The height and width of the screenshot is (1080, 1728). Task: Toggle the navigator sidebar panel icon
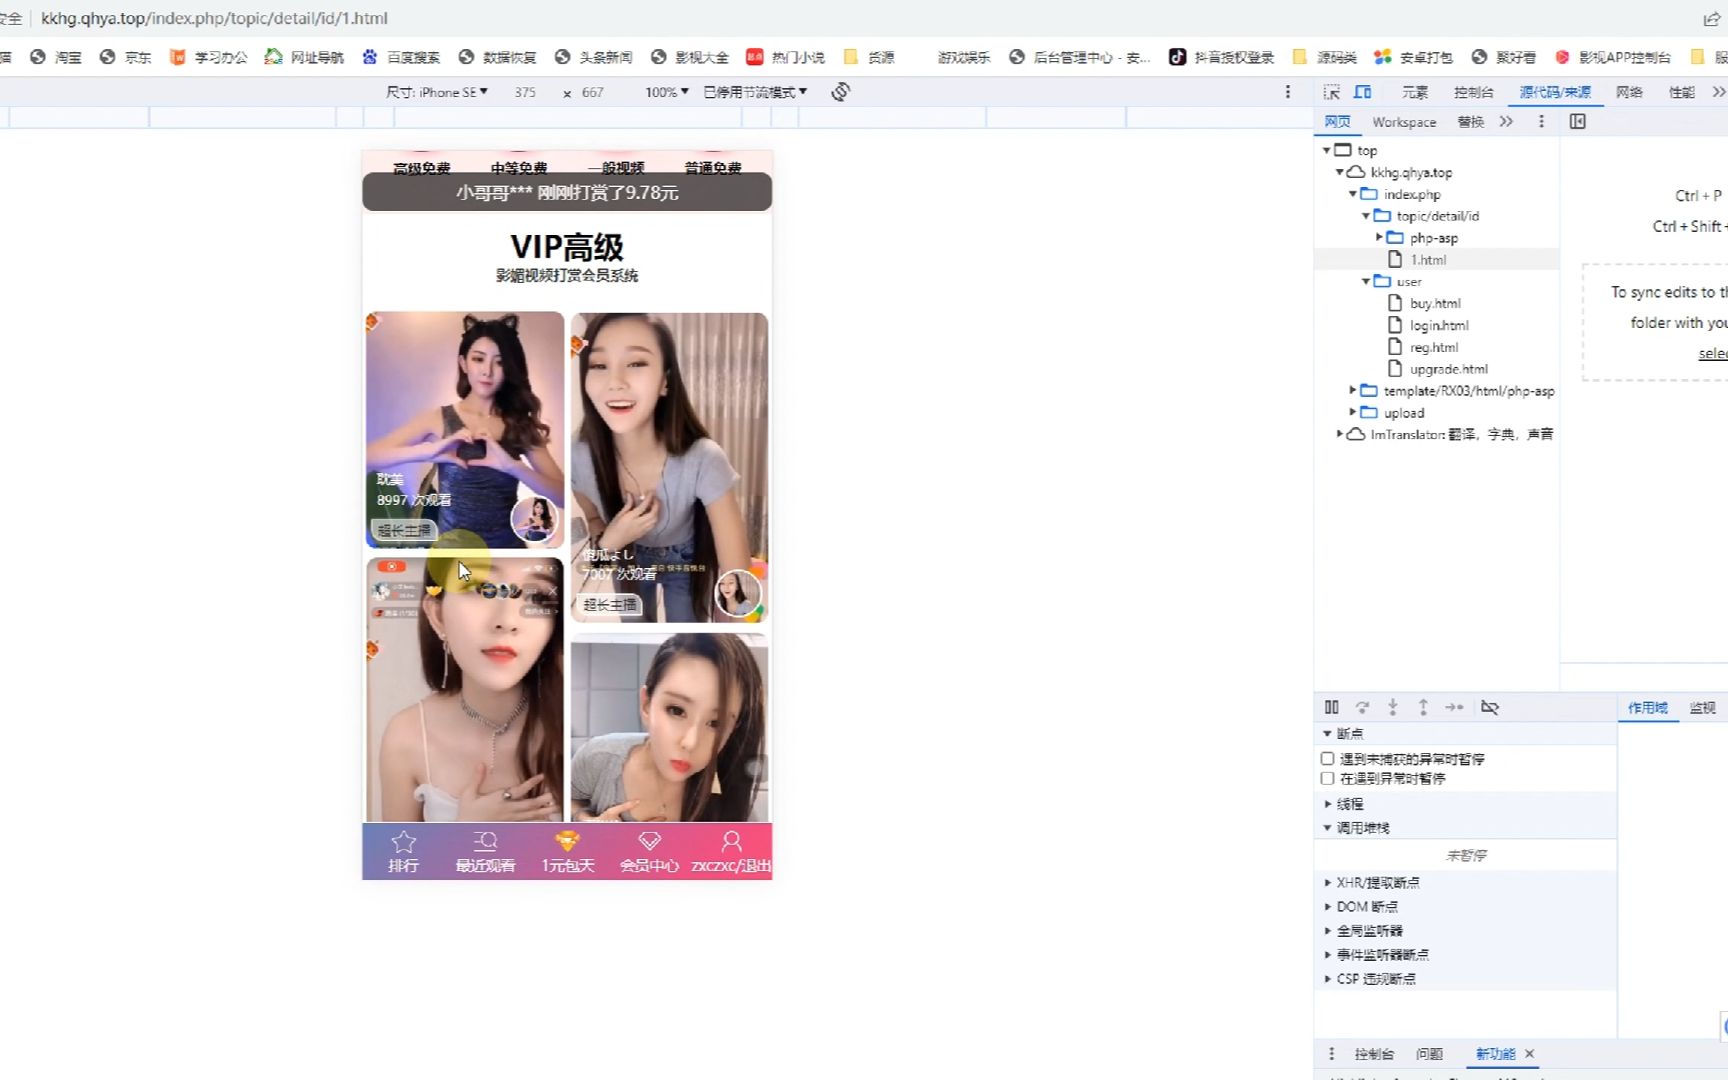coord(1578,122)
